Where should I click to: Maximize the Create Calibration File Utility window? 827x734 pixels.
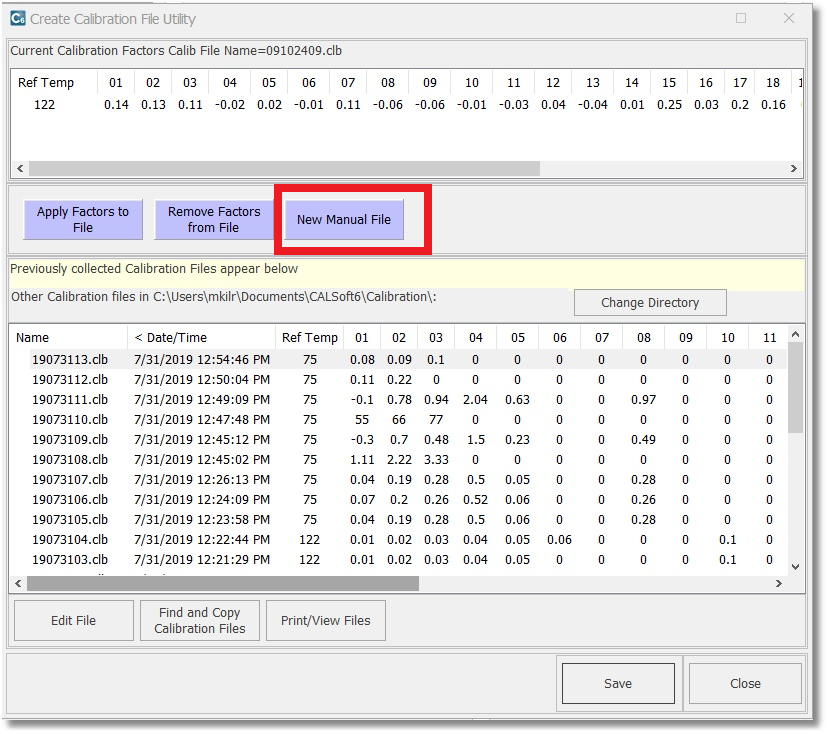click(x=741, y=18)
